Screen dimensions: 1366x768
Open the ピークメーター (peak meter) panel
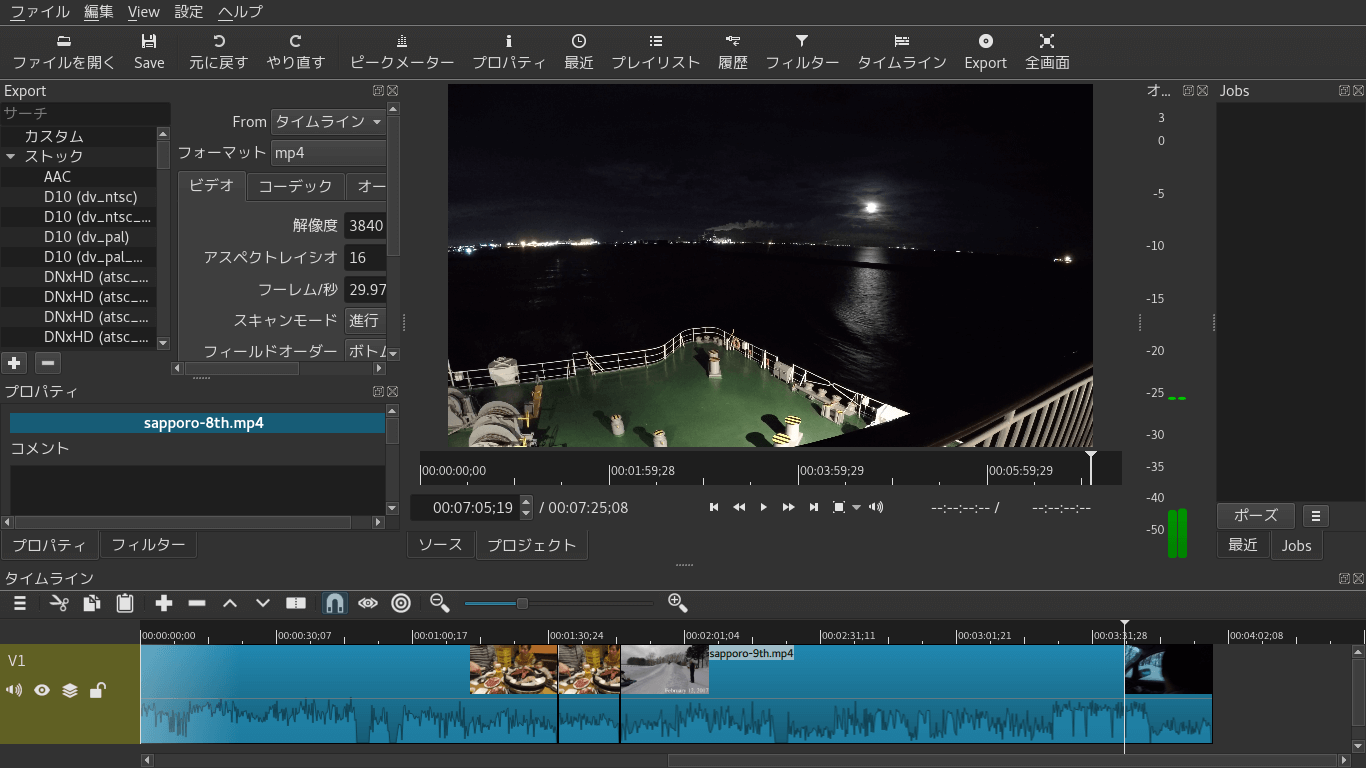click(402, 52)
